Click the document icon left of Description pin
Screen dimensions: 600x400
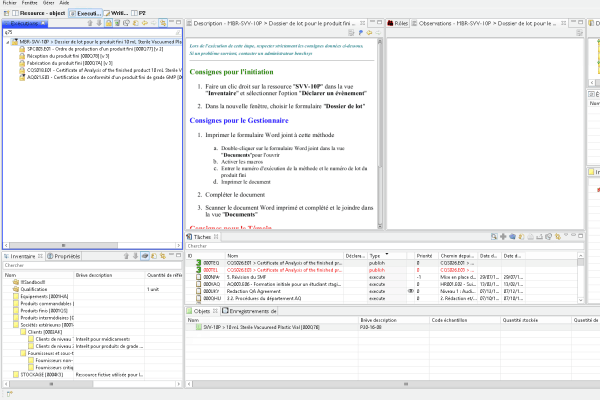(x=351, y=33)
